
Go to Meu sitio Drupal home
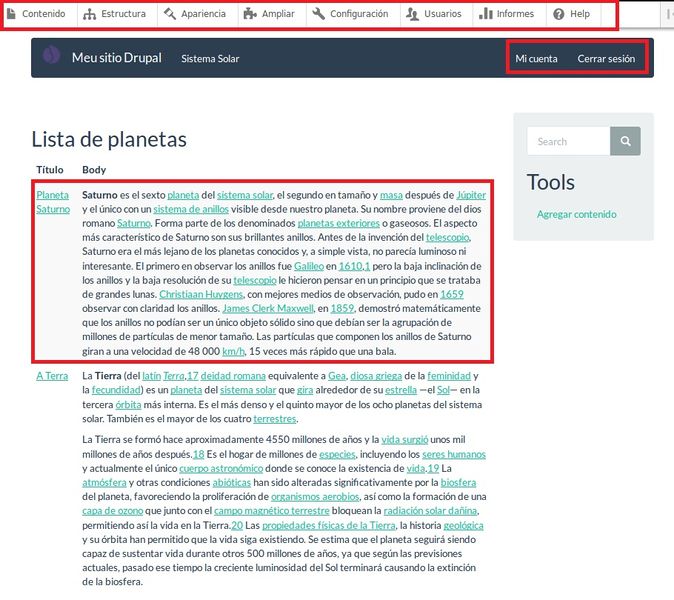tap(116, 58)
